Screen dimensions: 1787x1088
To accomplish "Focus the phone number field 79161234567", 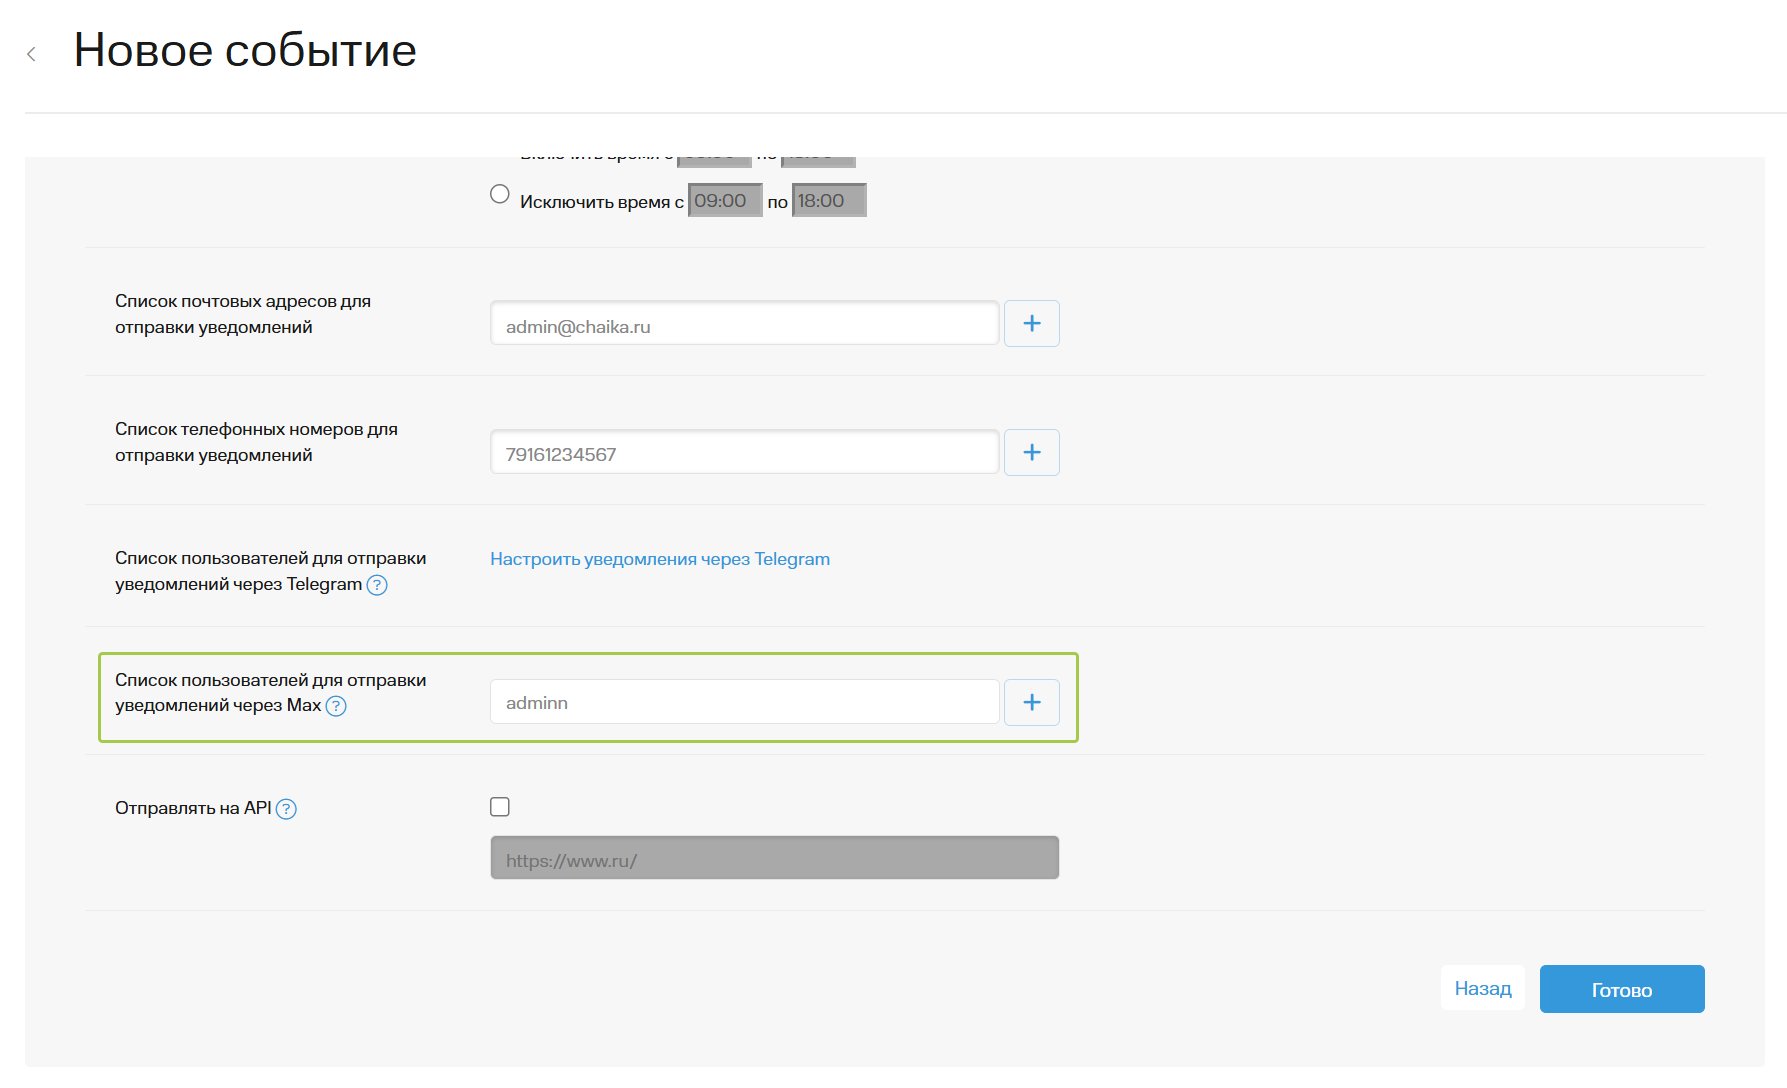I will pos(745,453).
